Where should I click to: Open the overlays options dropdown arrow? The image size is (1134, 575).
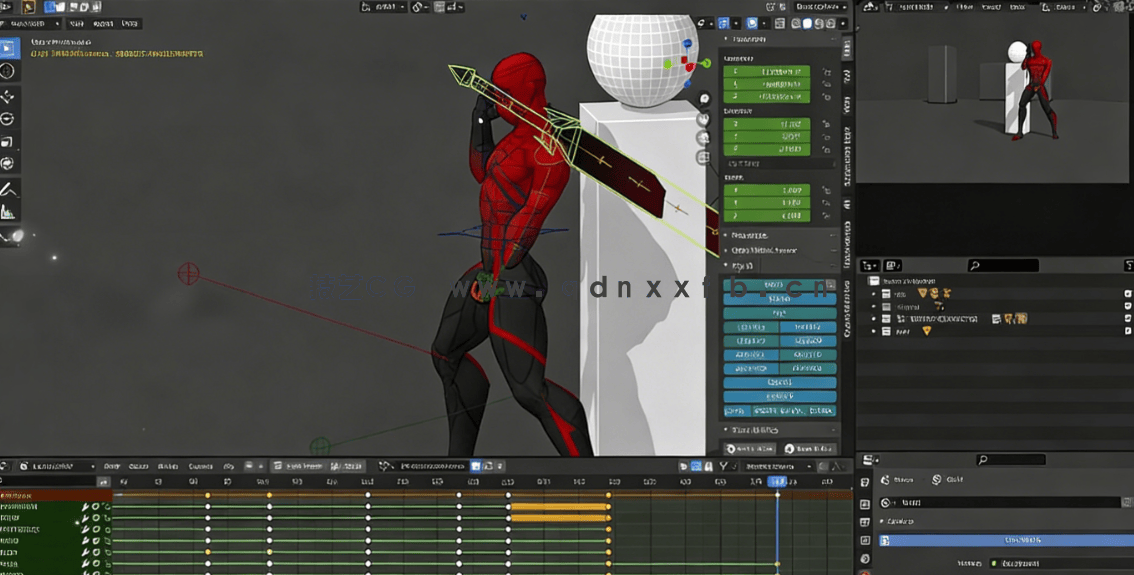coord(764,24)
